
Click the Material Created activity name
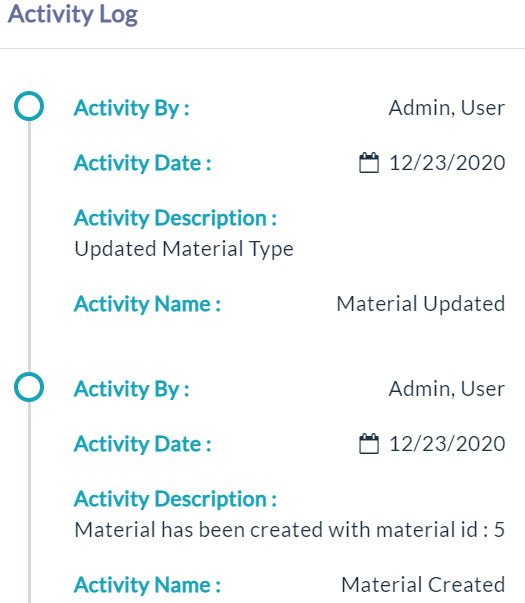(423, 585)
